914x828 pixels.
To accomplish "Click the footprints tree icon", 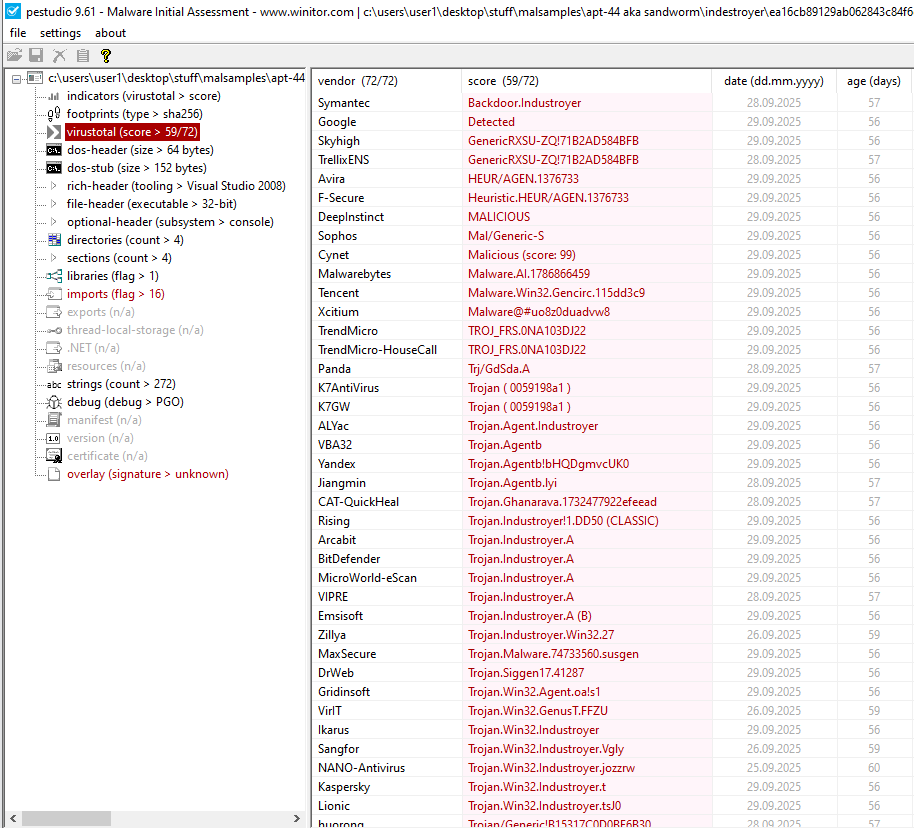I will tap(54, 114).
